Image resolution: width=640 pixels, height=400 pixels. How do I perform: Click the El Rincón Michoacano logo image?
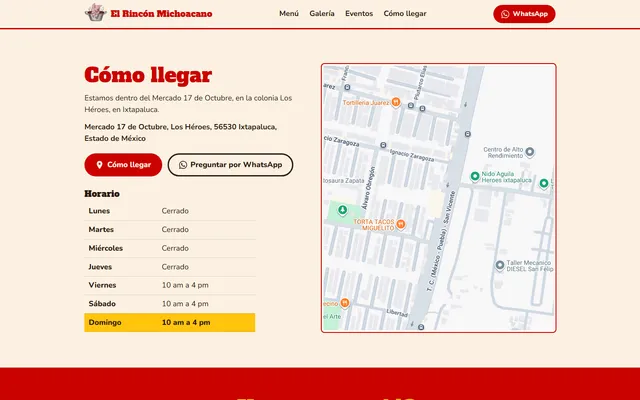tap(96, 13)
